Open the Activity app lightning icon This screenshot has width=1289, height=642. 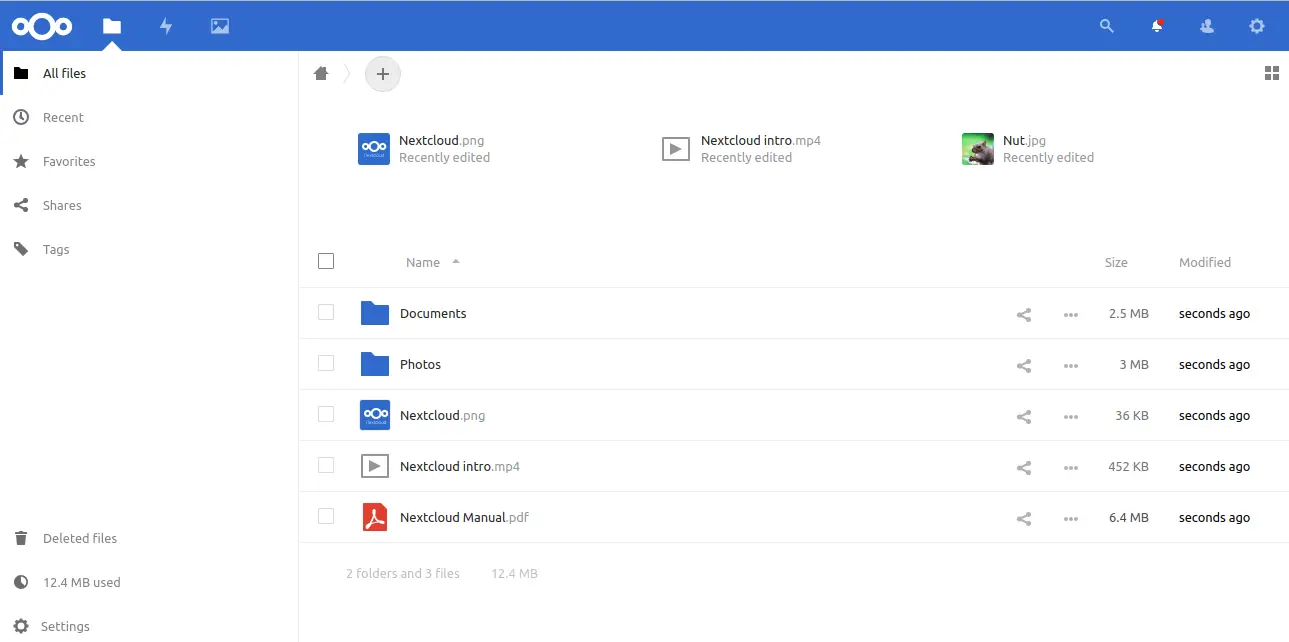point(166,27)
